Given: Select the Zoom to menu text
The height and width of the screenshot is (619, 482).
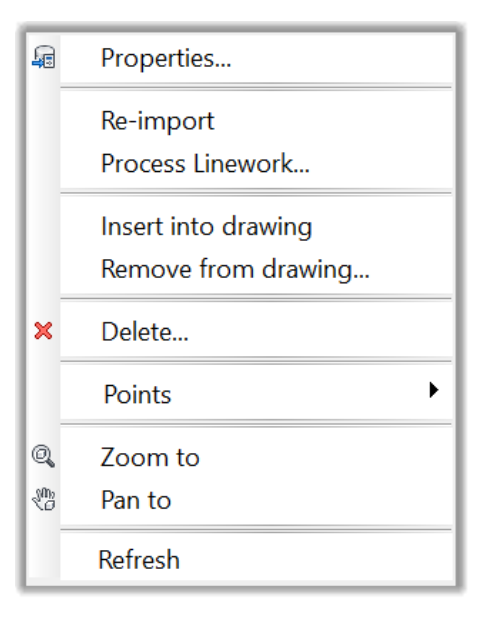Looking at the screenshot, I should (150, 457).
